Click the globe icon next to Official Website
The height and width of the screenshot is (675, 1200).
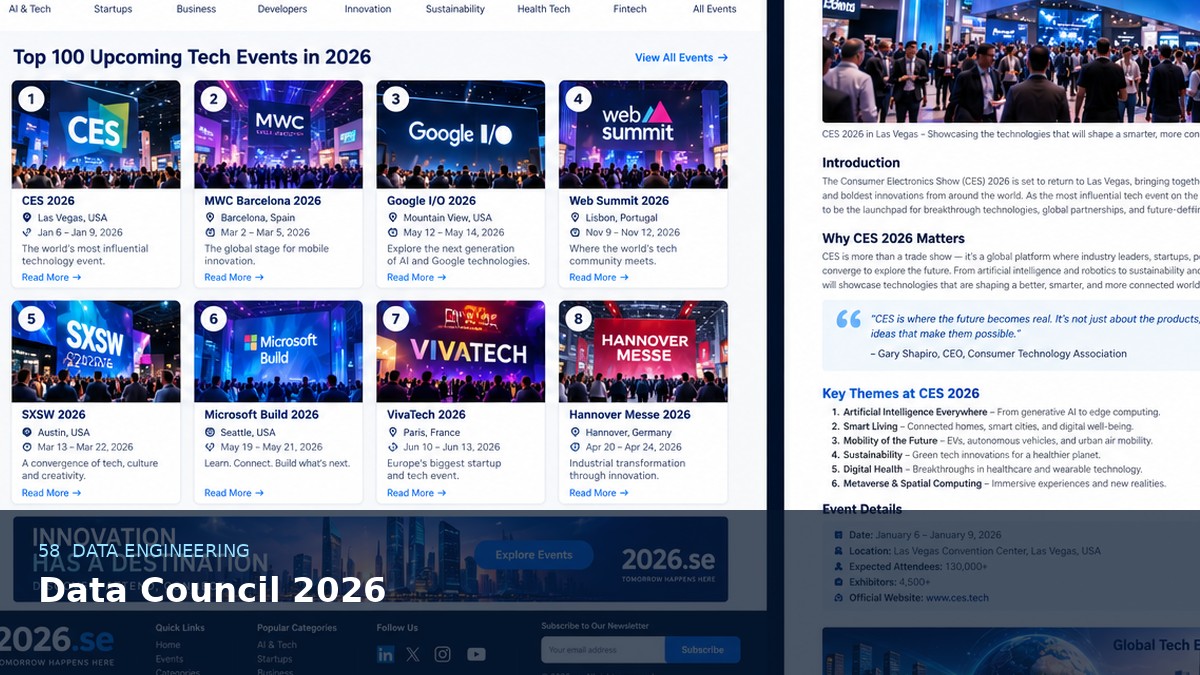tap(838, 598)
